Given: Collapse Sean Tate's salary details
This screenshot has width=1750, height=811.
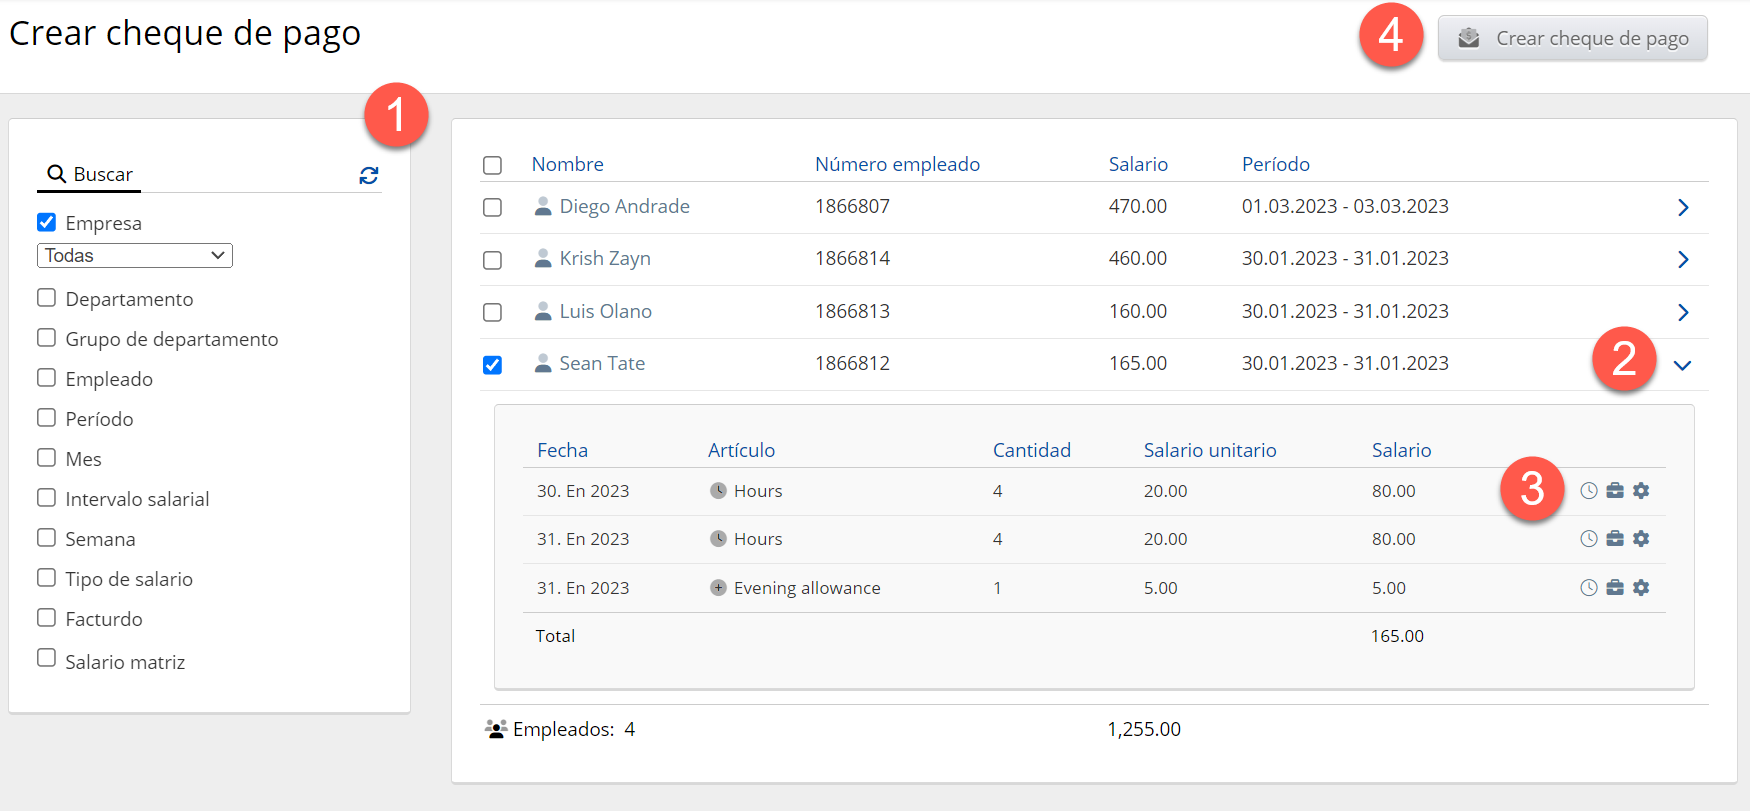Looking at the screenshot, I should (x=1682, y=365).
